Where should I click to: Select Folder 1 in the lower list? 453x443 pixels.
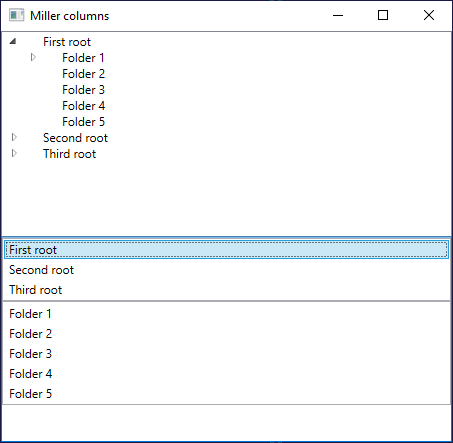[x=227, y=314]
